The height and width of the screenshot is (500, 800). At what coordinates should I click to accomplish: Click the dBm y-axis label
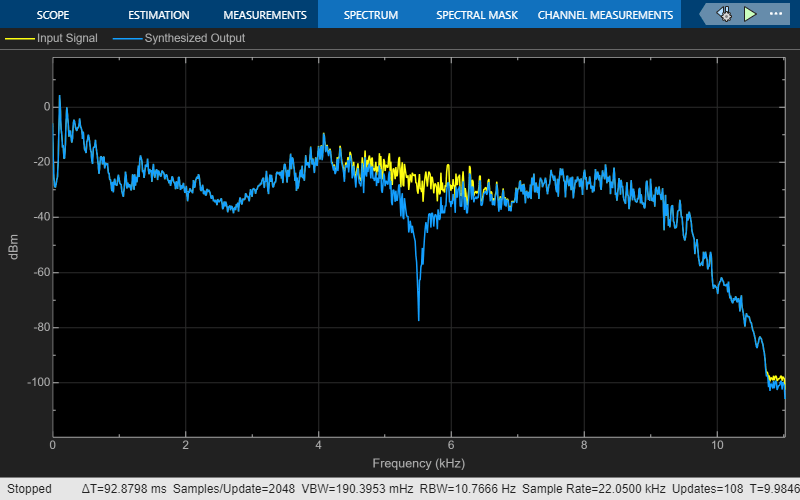pyautogui.click(x=14, y=247)
